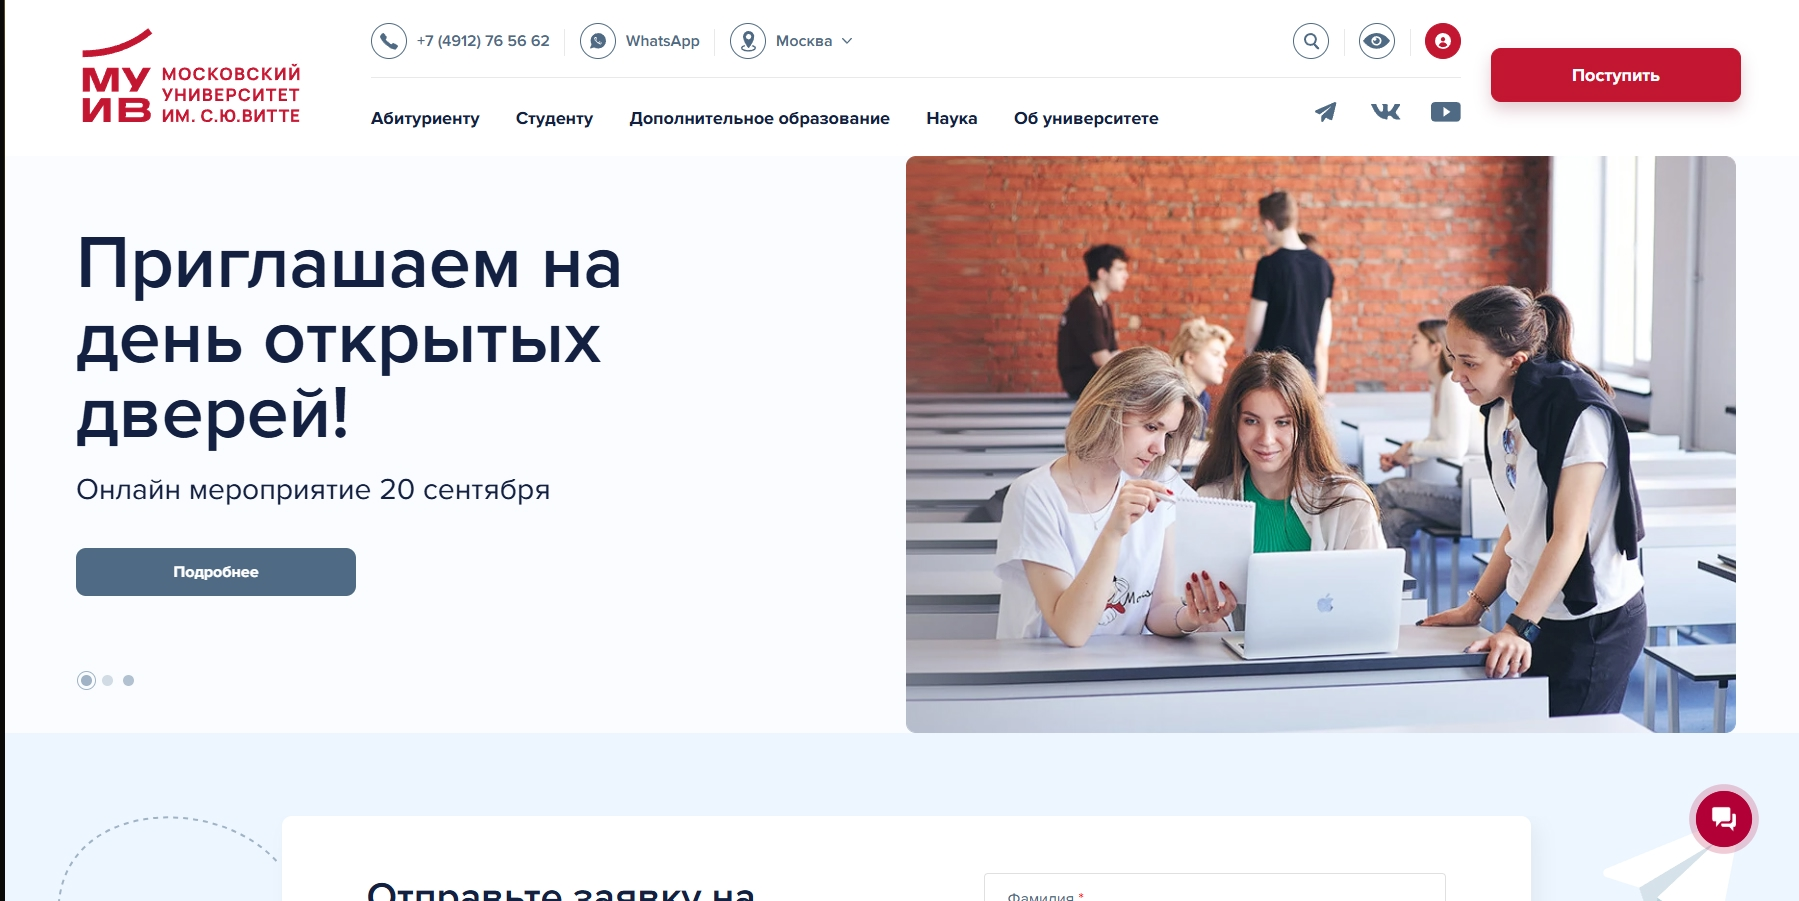Go home via the МУИВ university logo
This screenshot has width=1799, height=901.
point(191,77)
